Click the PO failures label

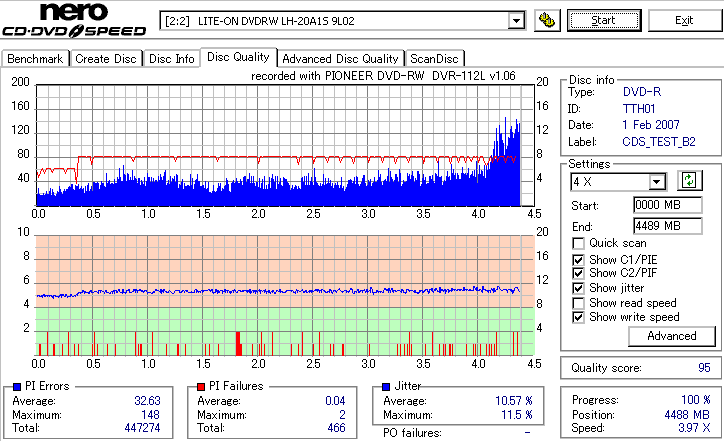point(412,433)
